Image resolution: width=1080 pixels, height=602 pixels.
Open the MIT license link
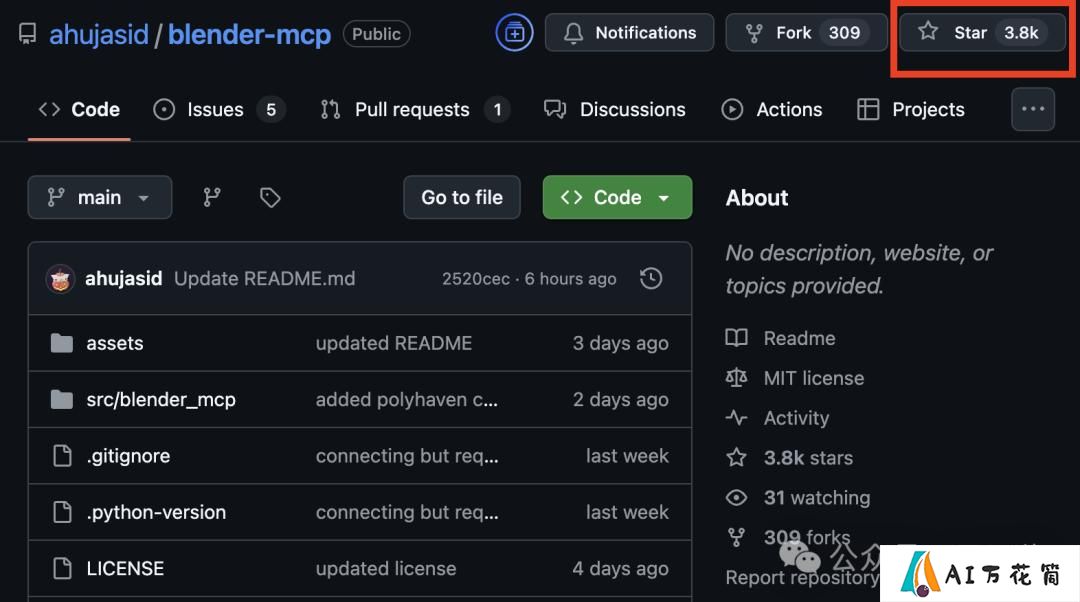tap(814, 378)
